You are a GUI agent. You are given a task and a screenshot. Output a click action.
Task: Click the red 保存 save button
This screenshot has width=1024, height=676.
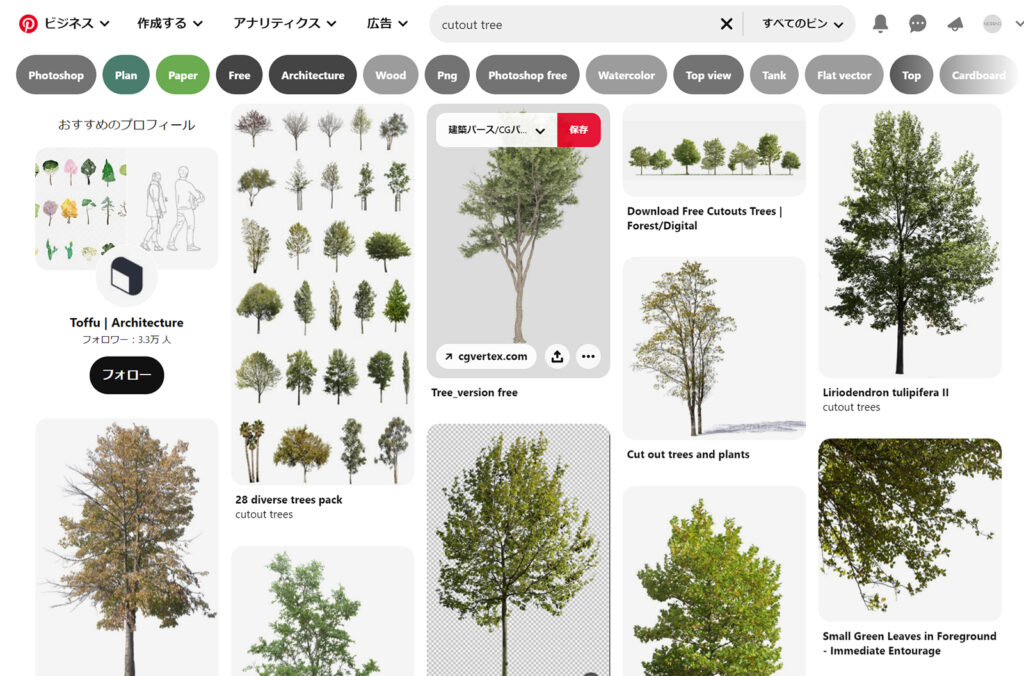click(579, 130)
